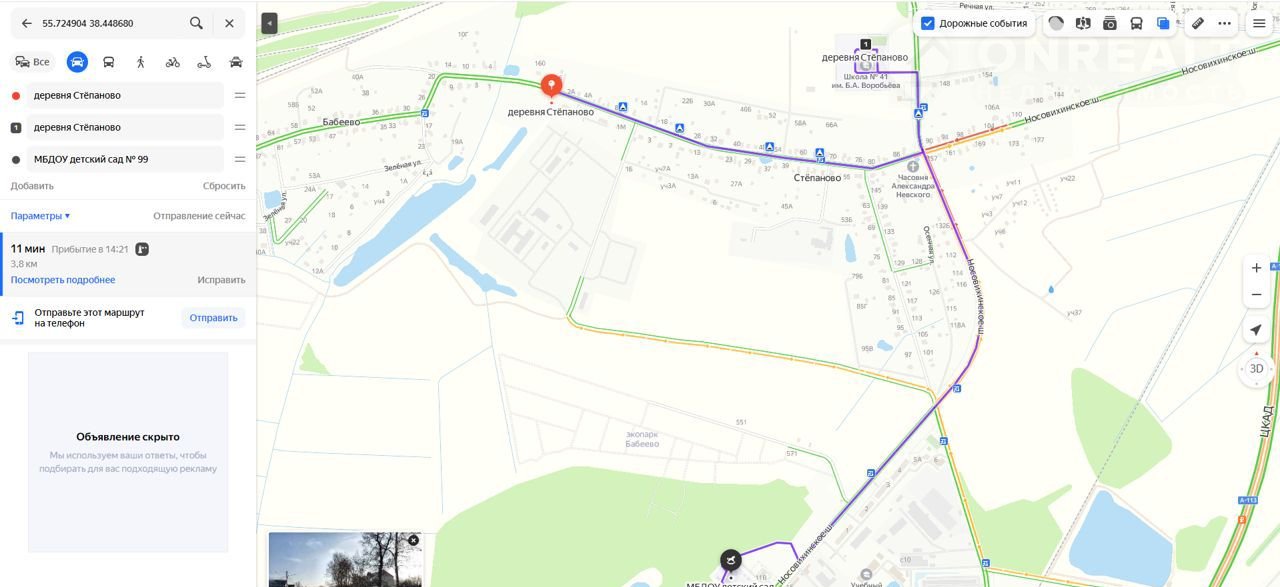Open map layers selector
Screen dimensions: 1280x587
click(x=1164, y=23)
